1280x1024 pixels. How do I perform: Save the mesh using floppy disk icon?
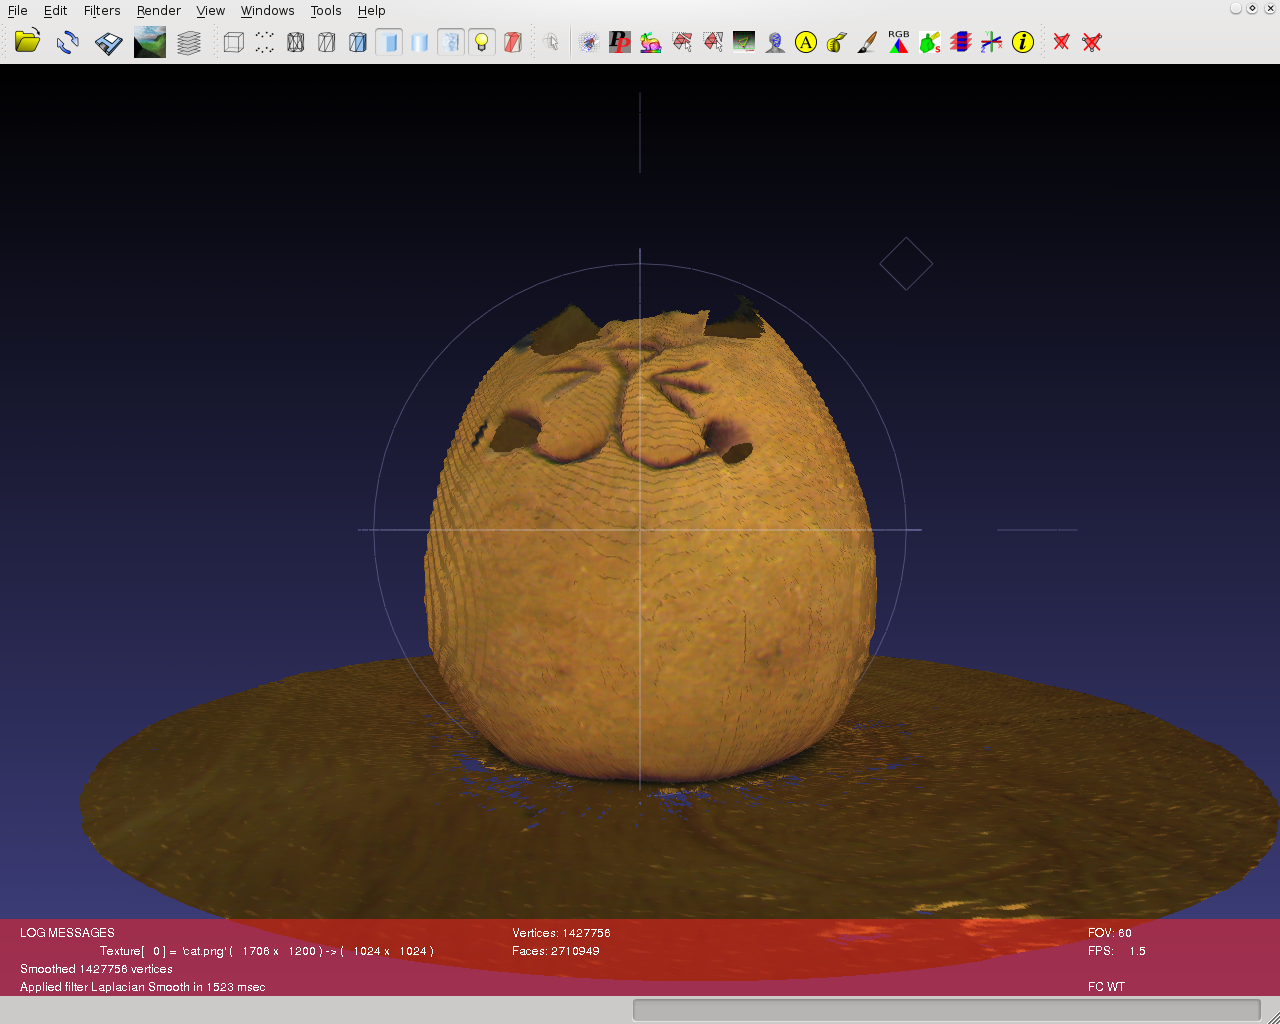coord(108,42)
